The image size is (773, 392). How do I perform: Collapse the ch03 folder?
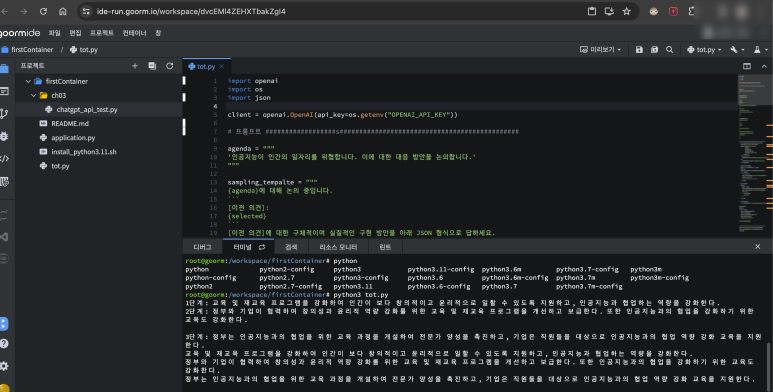coord(34,96)
